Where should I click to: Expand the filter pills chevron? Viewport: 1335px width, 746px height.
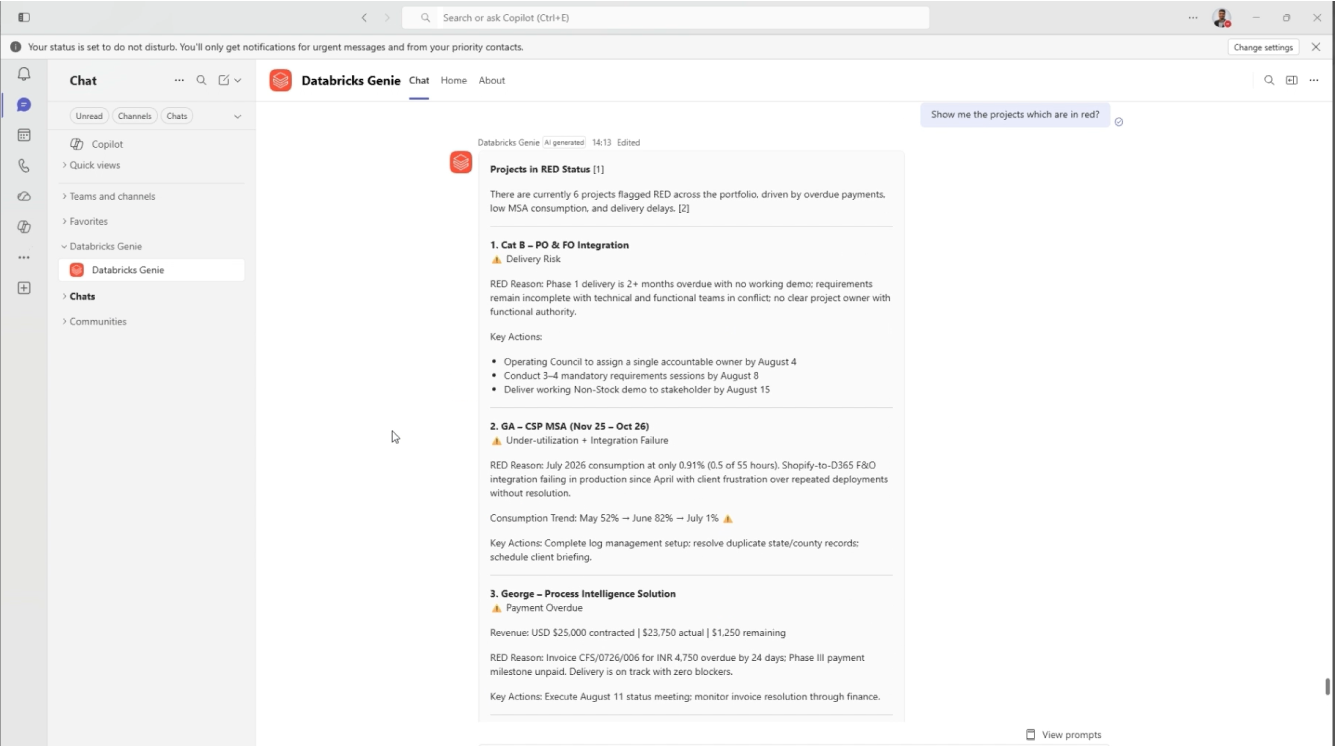pyautogui.click(x=237, y=116)
